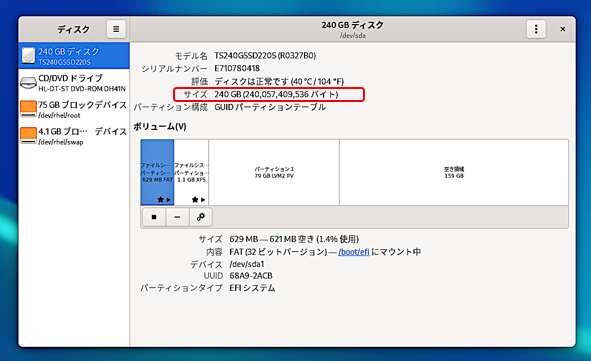
Task: Unmount the selected partition with stop button
Action: pos(154,217)
